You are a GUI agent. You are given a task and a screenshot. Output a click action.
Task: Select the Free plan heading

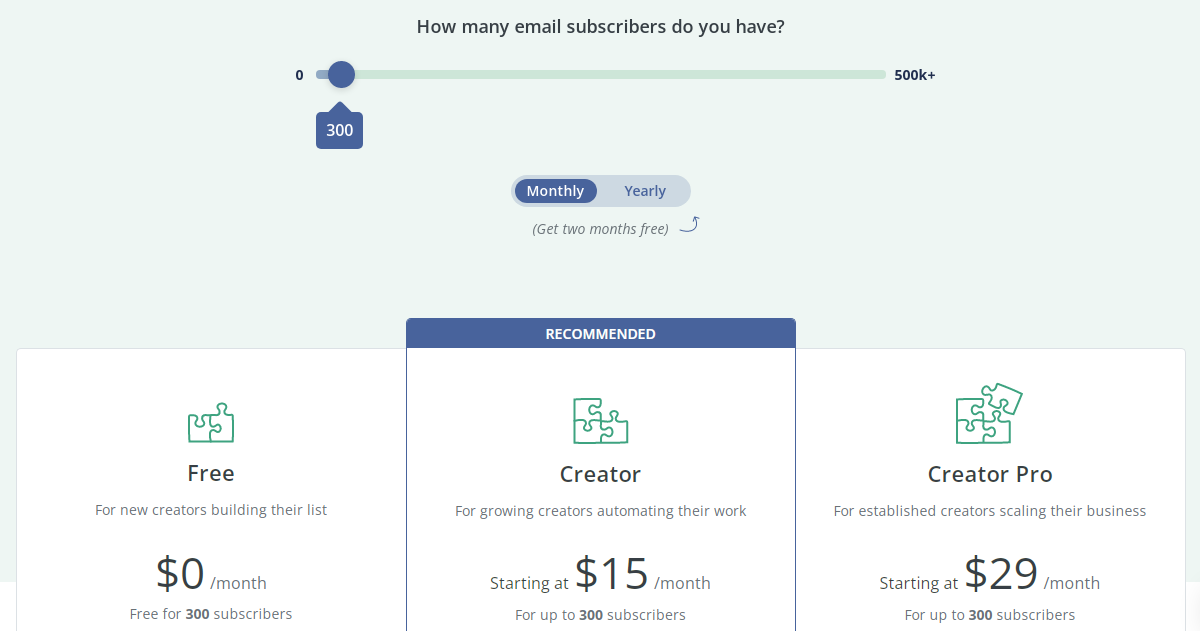pos(211,472)
